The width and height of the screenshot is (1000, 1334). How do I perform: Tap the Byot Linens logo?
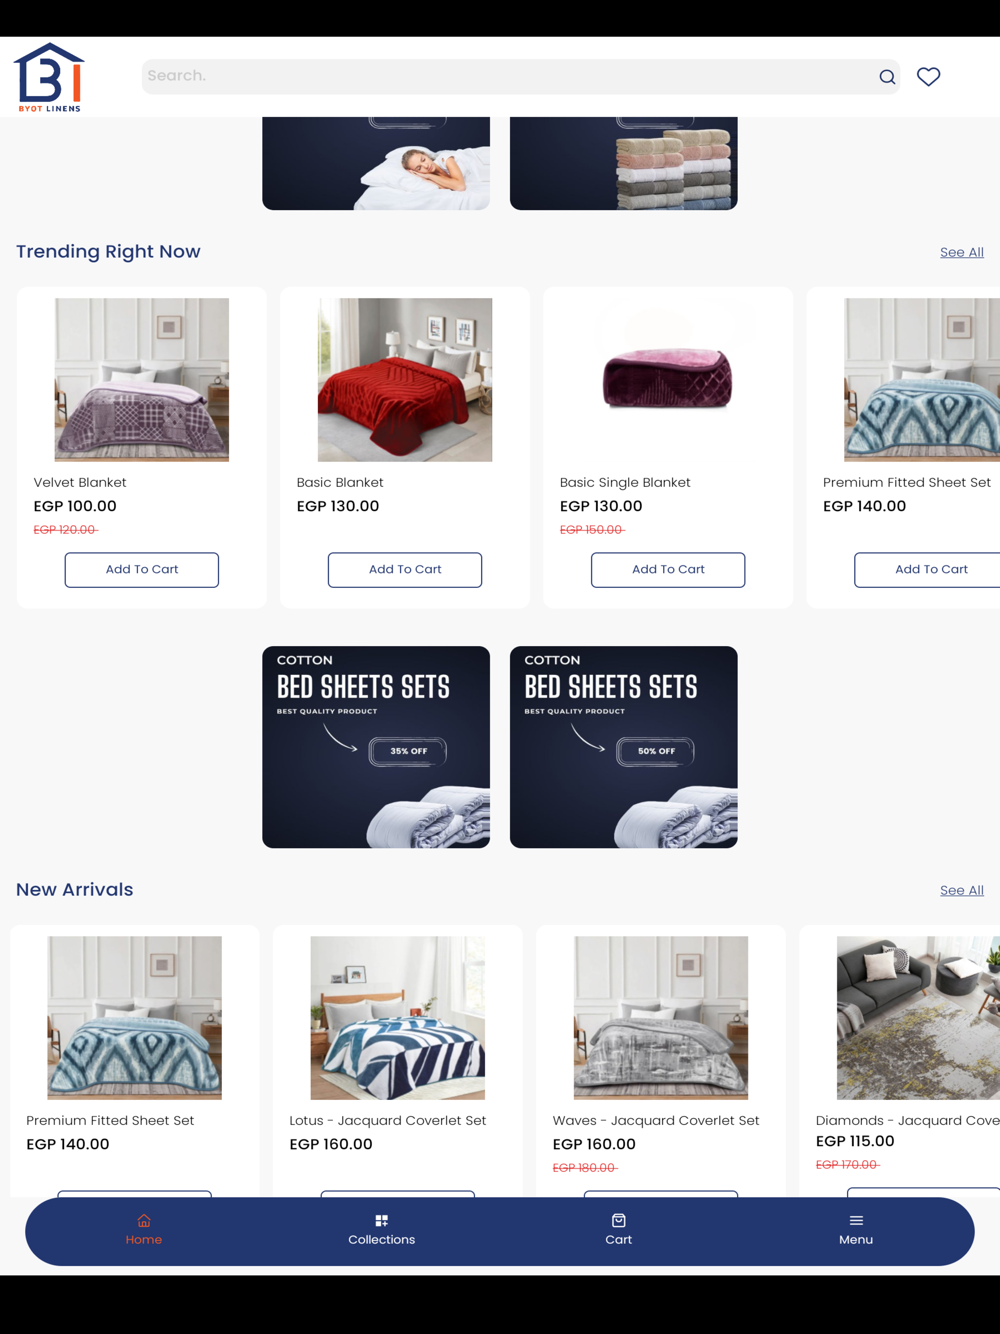click(49, 77)
